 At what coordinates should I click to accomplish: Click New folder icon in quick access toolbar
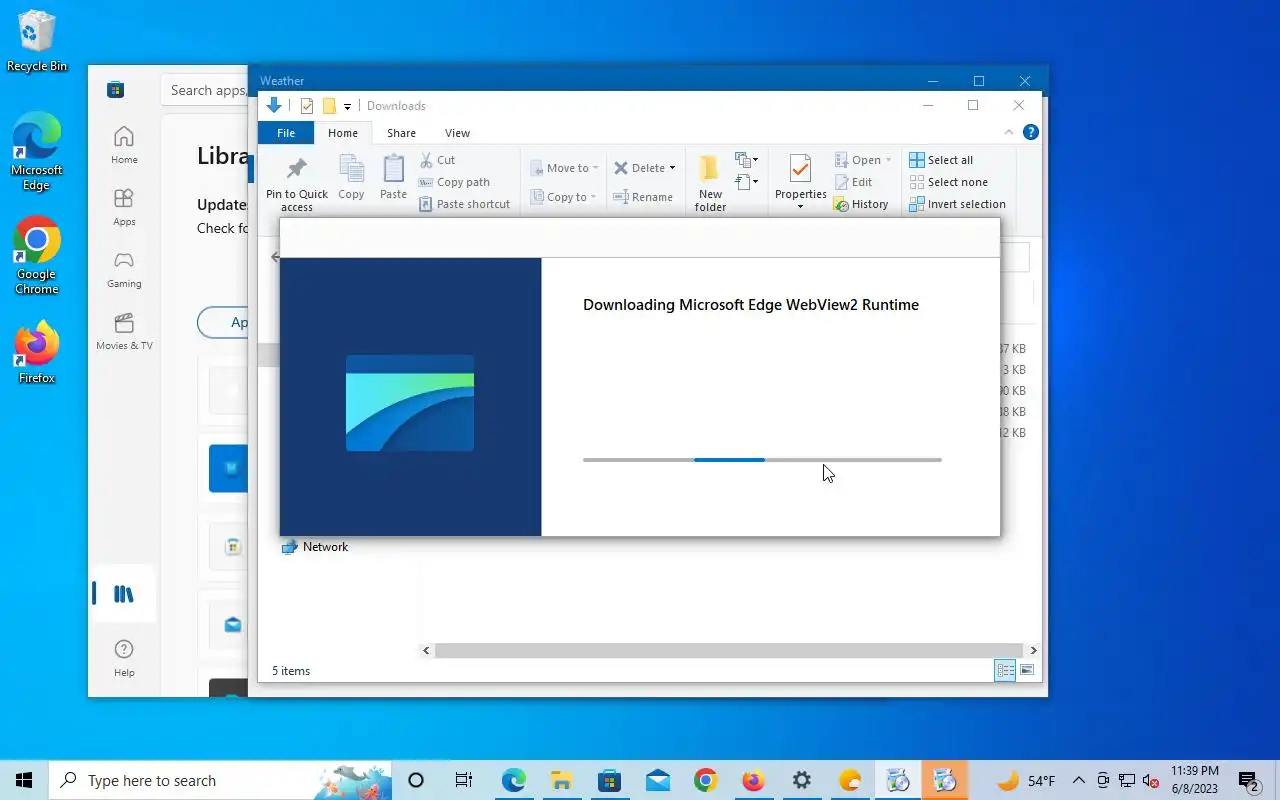click(329, 106)
